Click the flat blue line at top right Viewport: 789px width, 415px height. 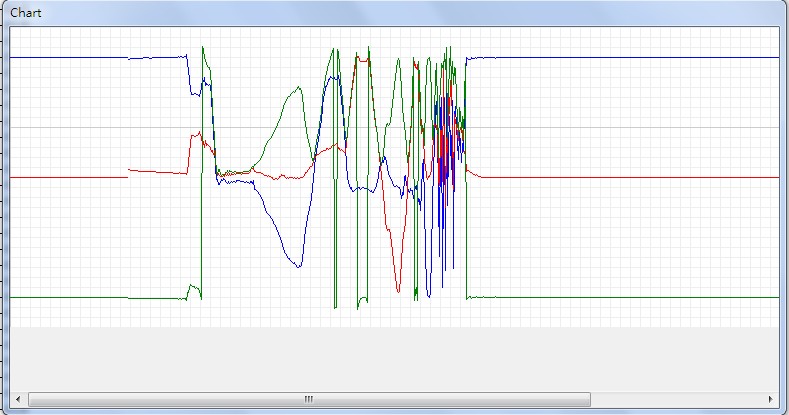(620, 57)
